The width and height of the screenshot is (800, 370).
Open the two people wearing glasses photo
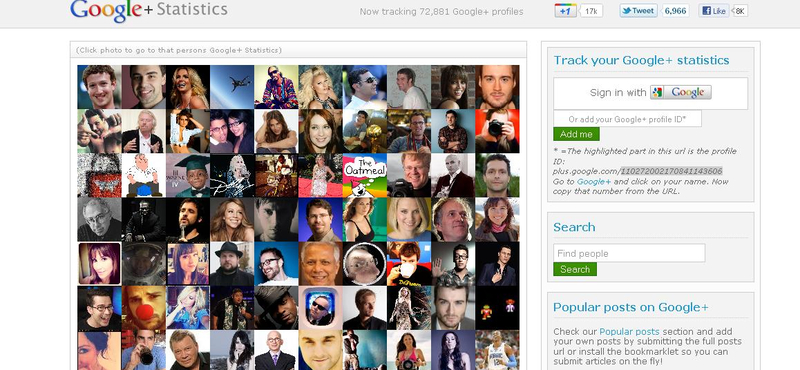click(232, 131)
